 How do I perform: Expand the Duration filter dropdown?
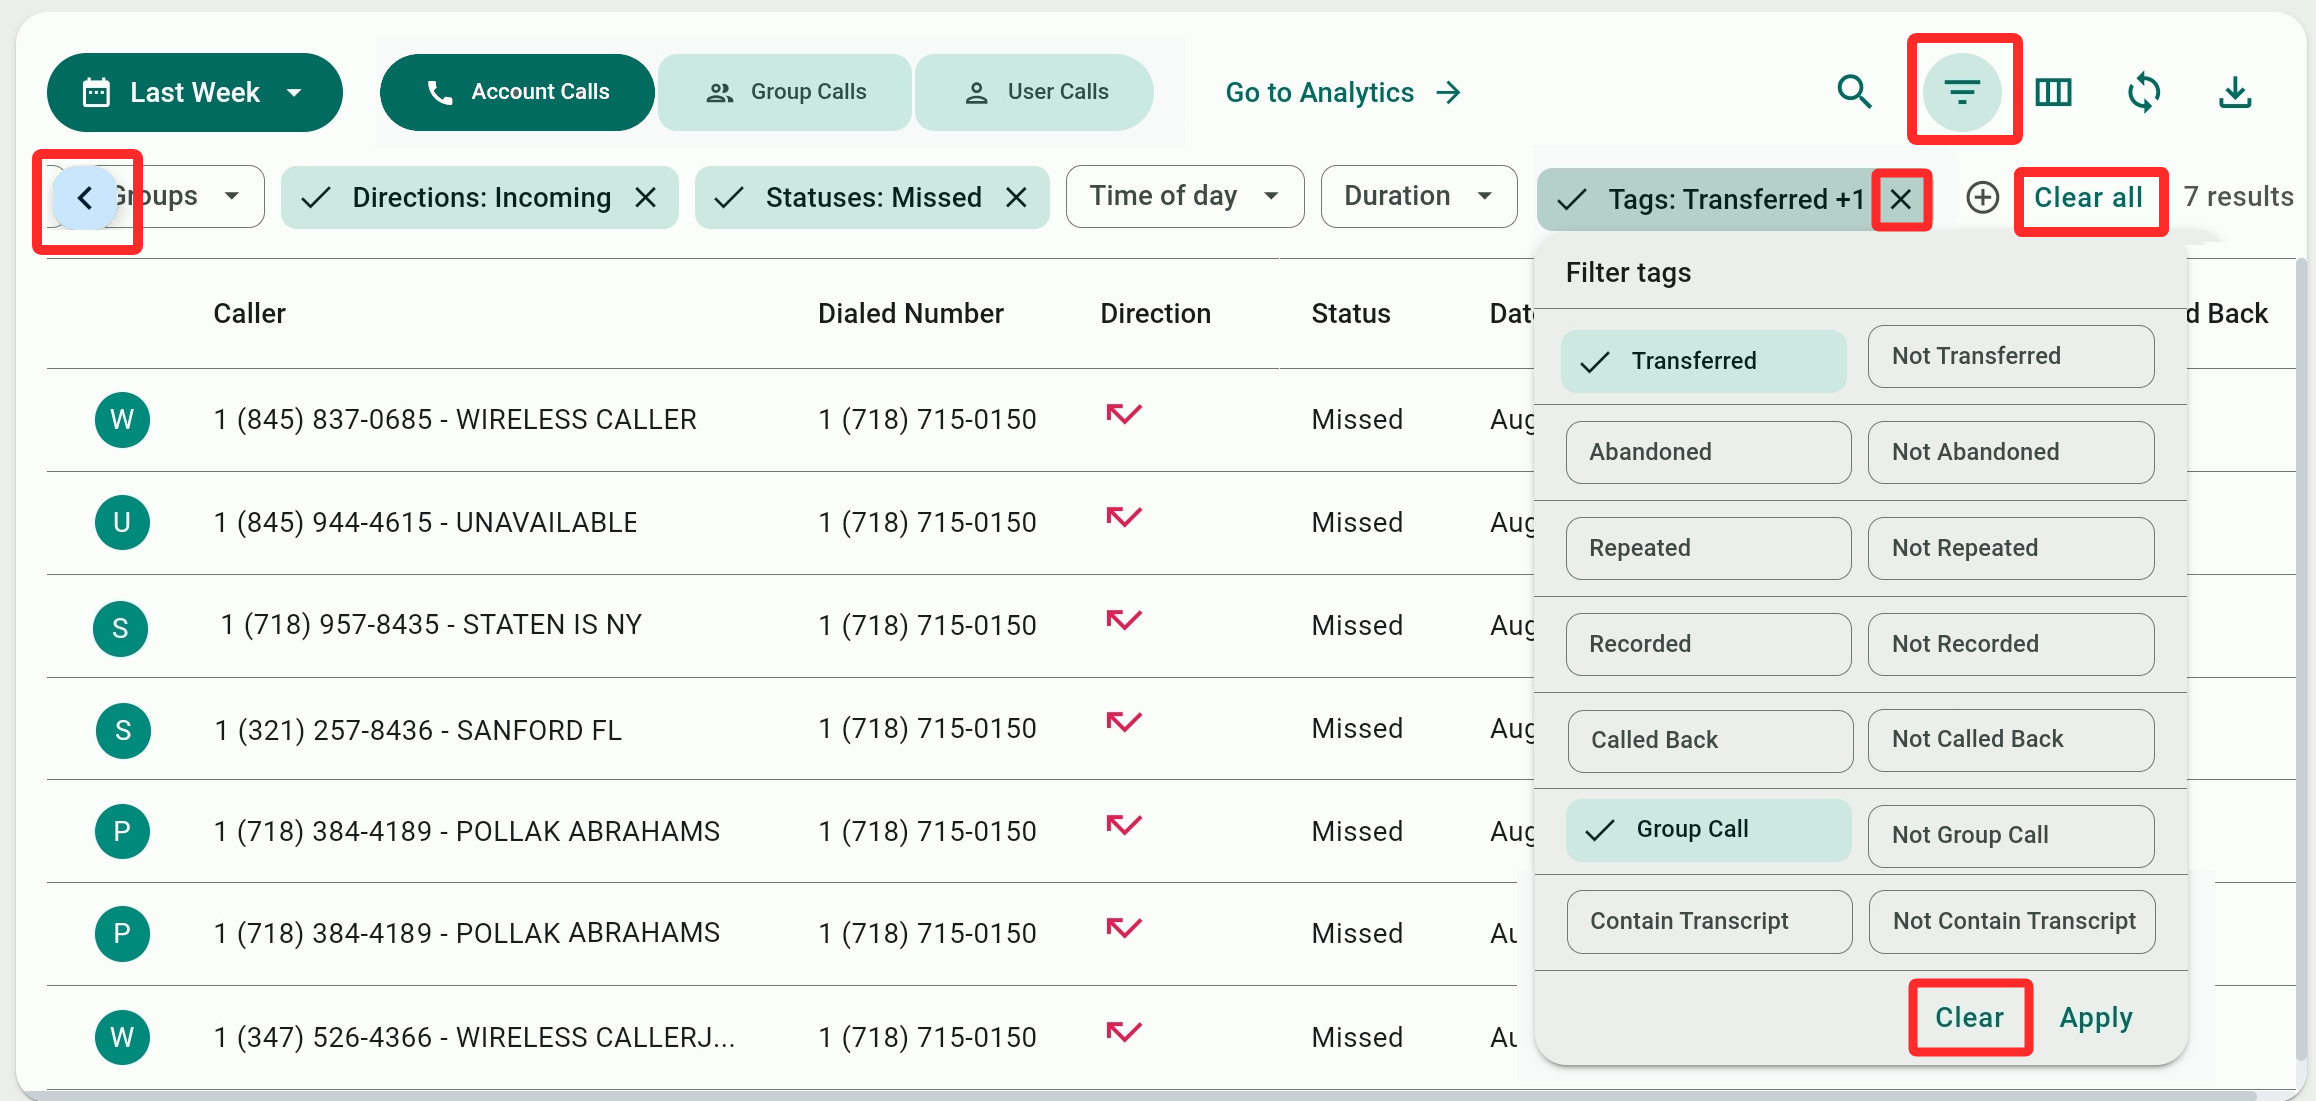1418,196
